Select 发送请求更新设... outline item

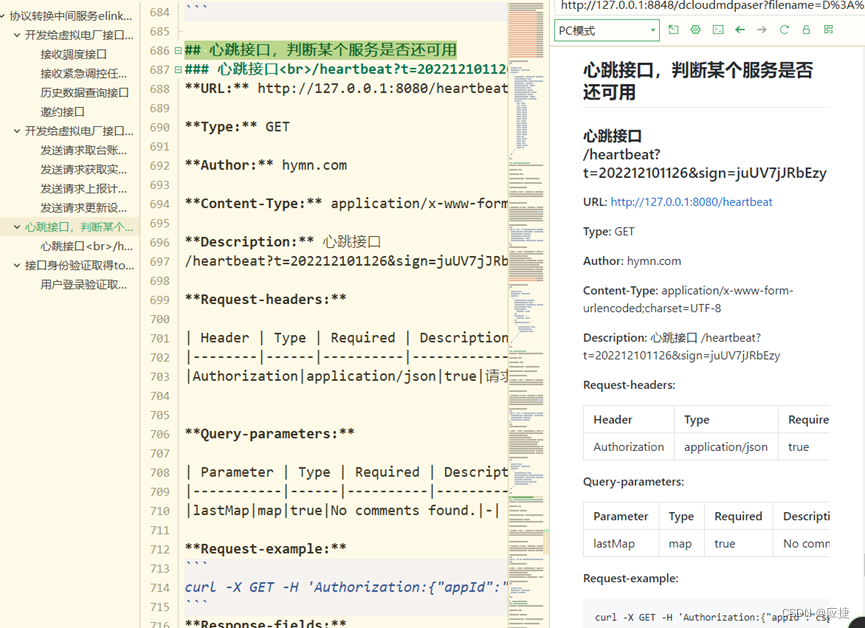(x=83, y=208)
